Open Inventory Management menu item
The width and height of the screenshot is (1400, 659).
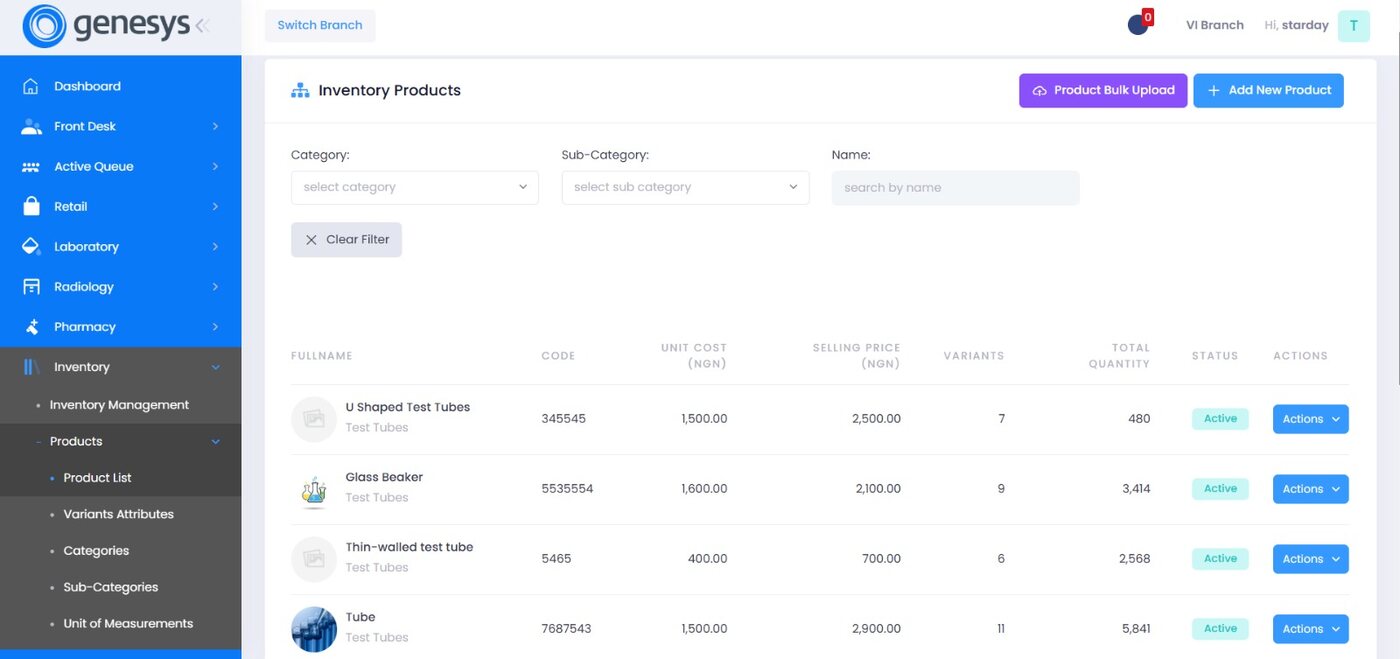pos(120,405)
